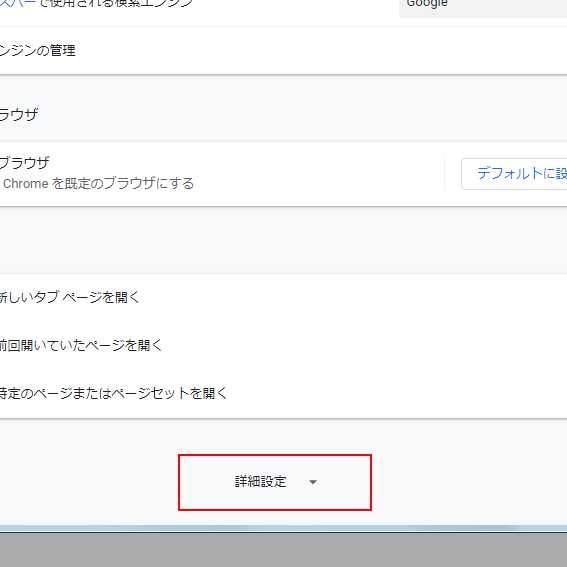Click the デフォルトに設定 button

tap(514, 174)
